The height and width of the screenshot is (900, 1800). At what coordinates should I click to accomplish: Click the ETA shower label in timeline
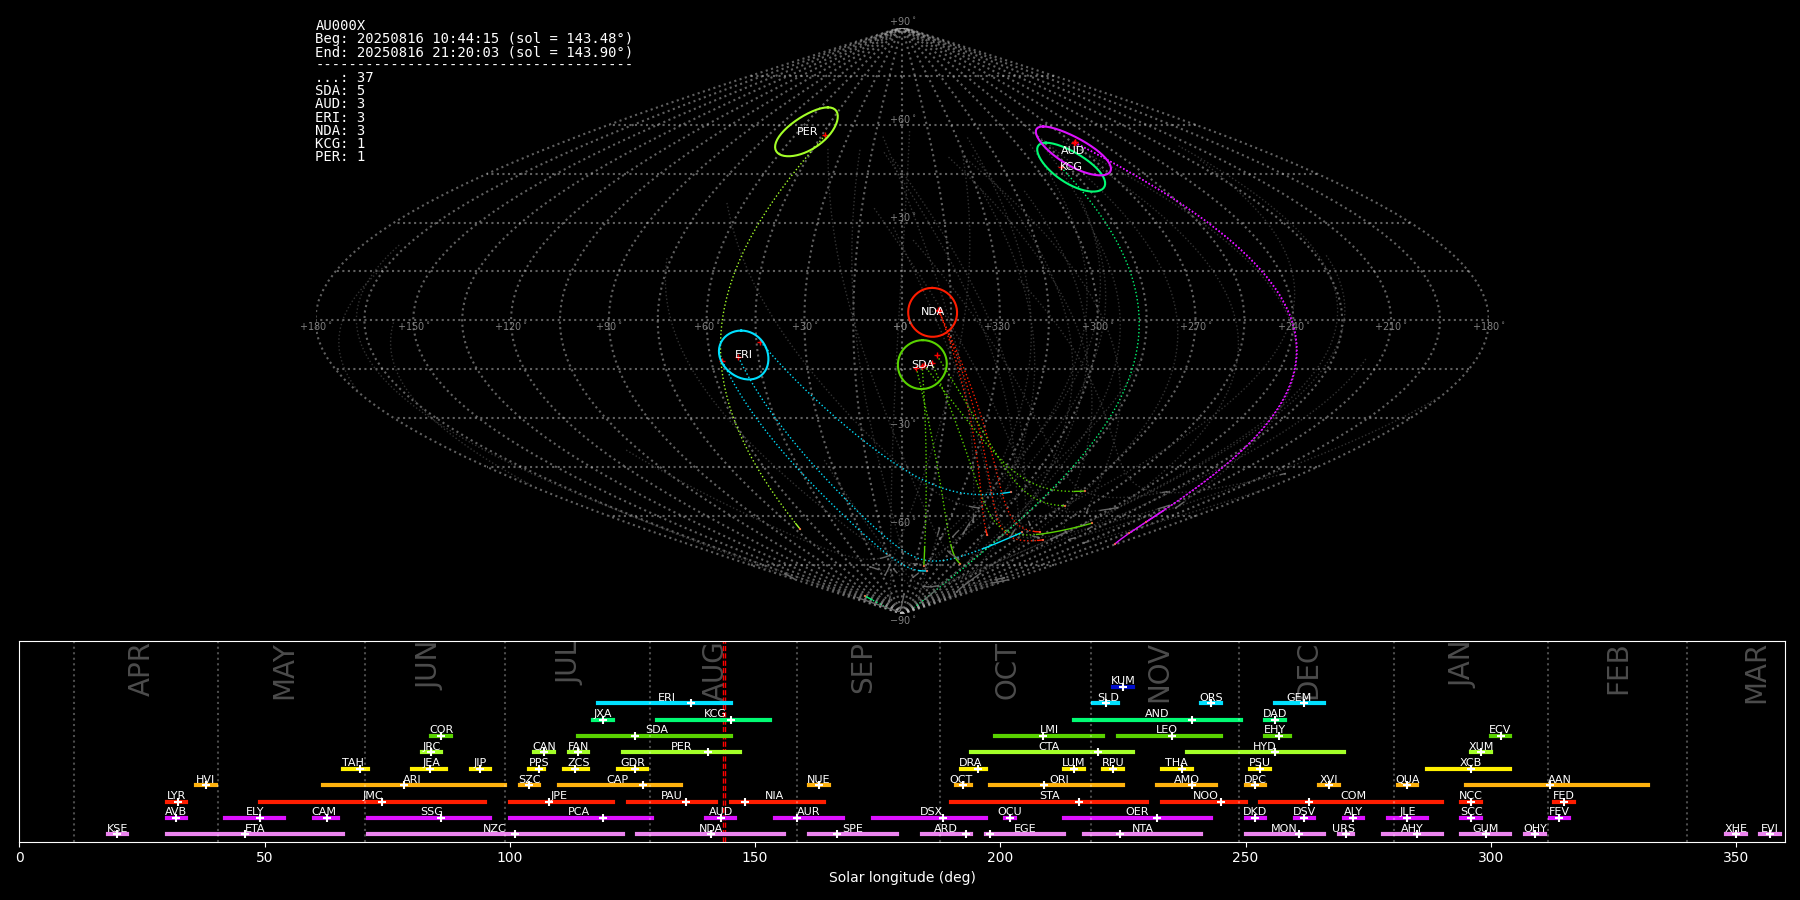pos(255,829)
